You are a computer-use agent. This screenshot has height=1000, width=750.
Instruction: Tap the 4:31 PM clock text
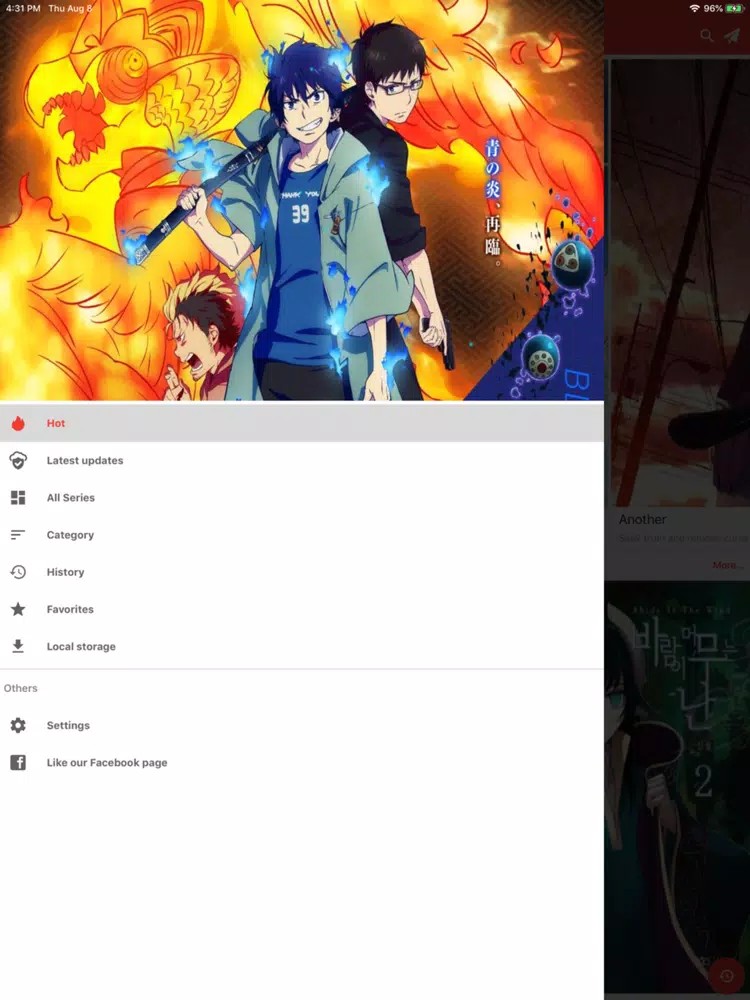pos(23,8)
